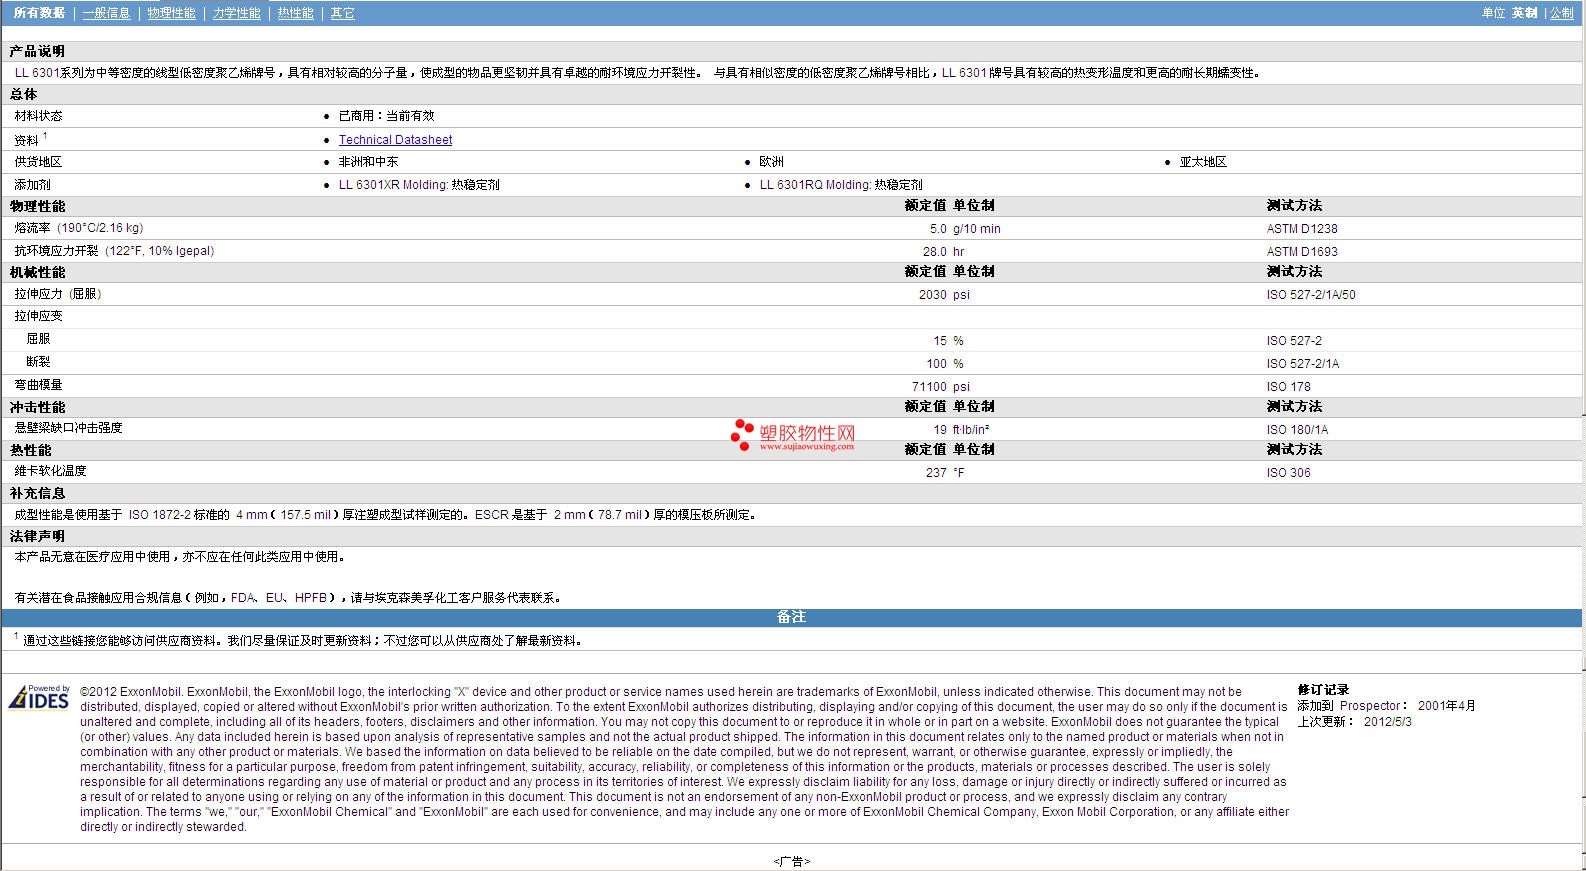Click LL 6301RQ Molding additive entry
The height and width of the screenshot is (871, 1586).
pos(841,185)
